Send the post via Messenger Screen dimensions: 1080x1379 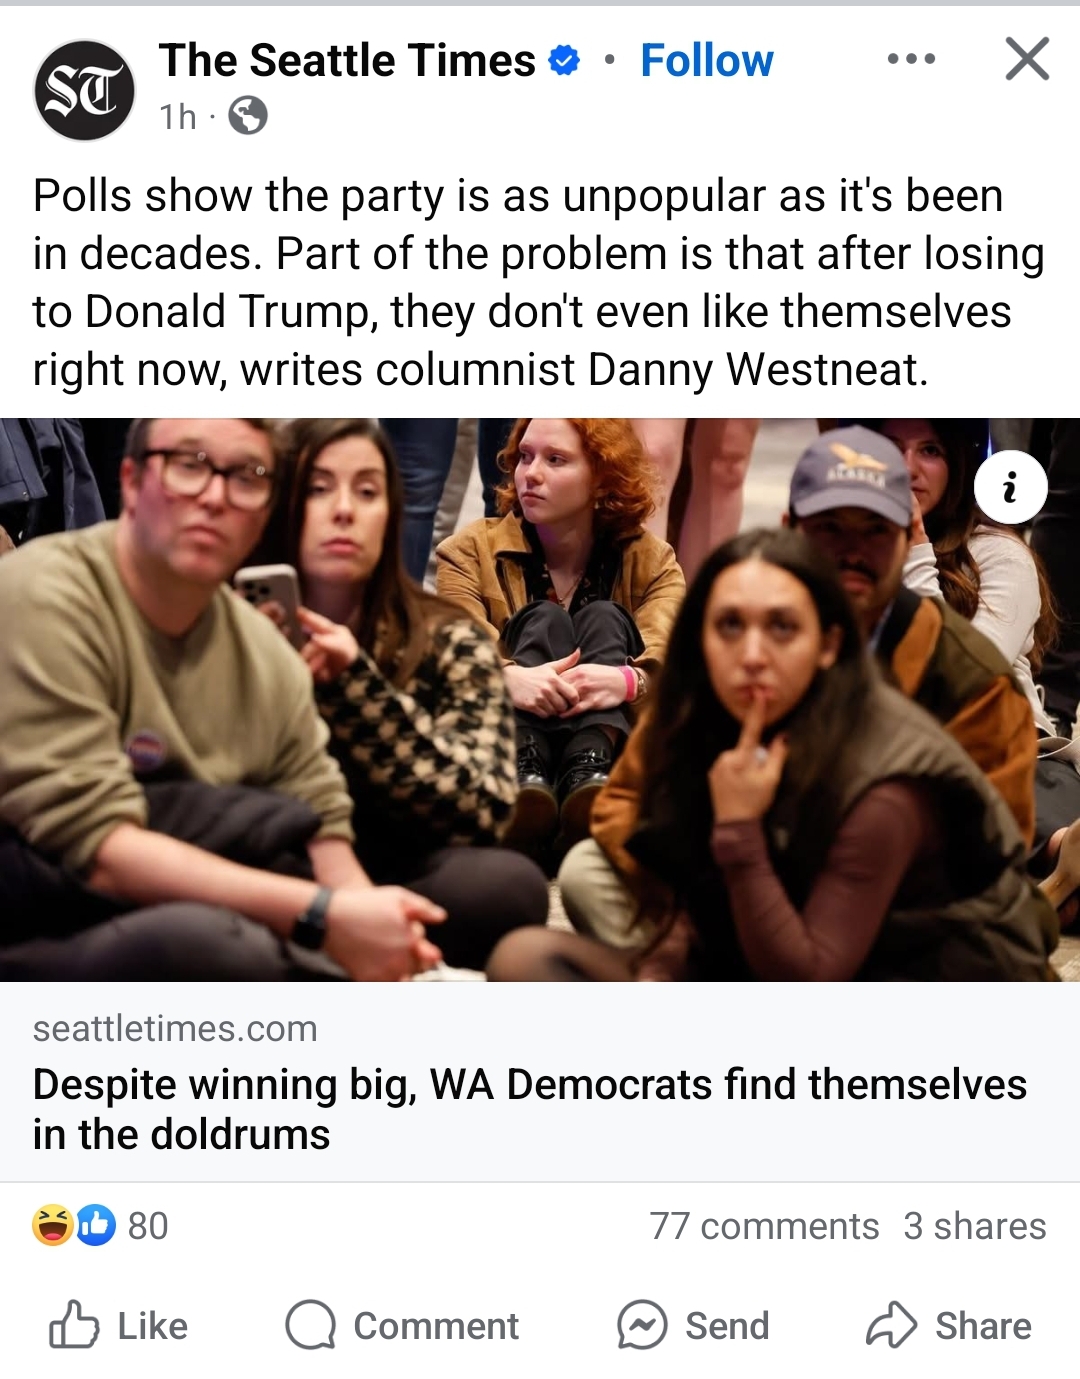(x=693, y=1326)
